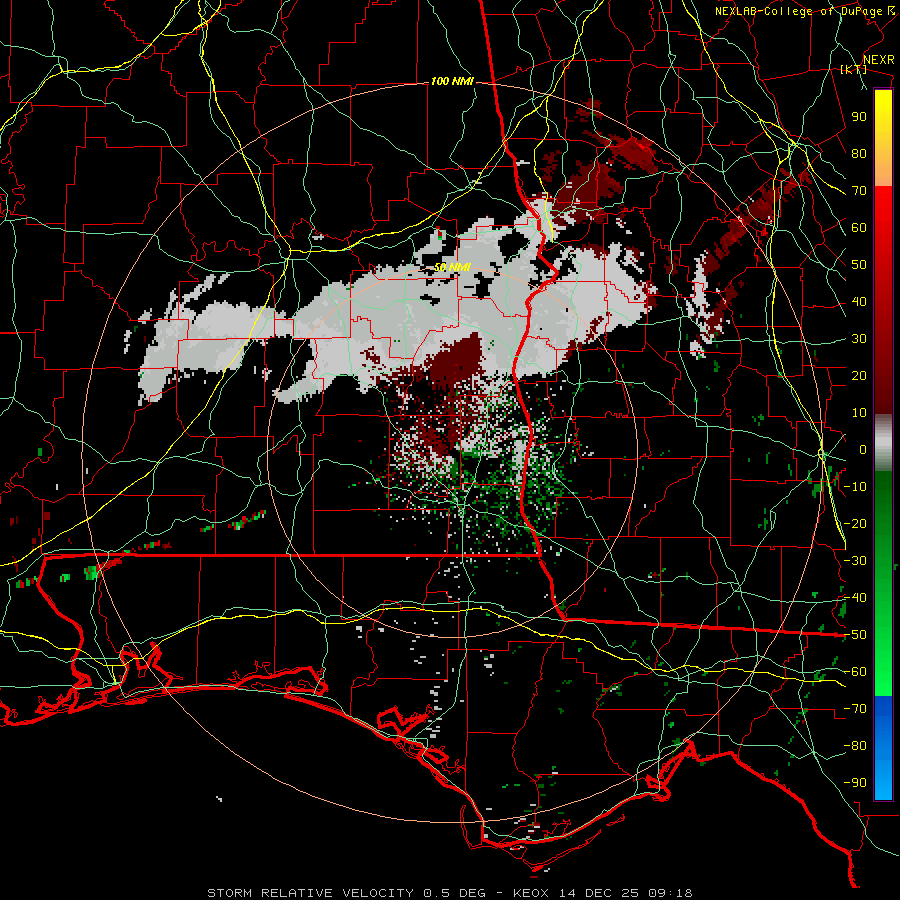
Task: Click the -60 value on velocity scale
Action: coord(855,672)
